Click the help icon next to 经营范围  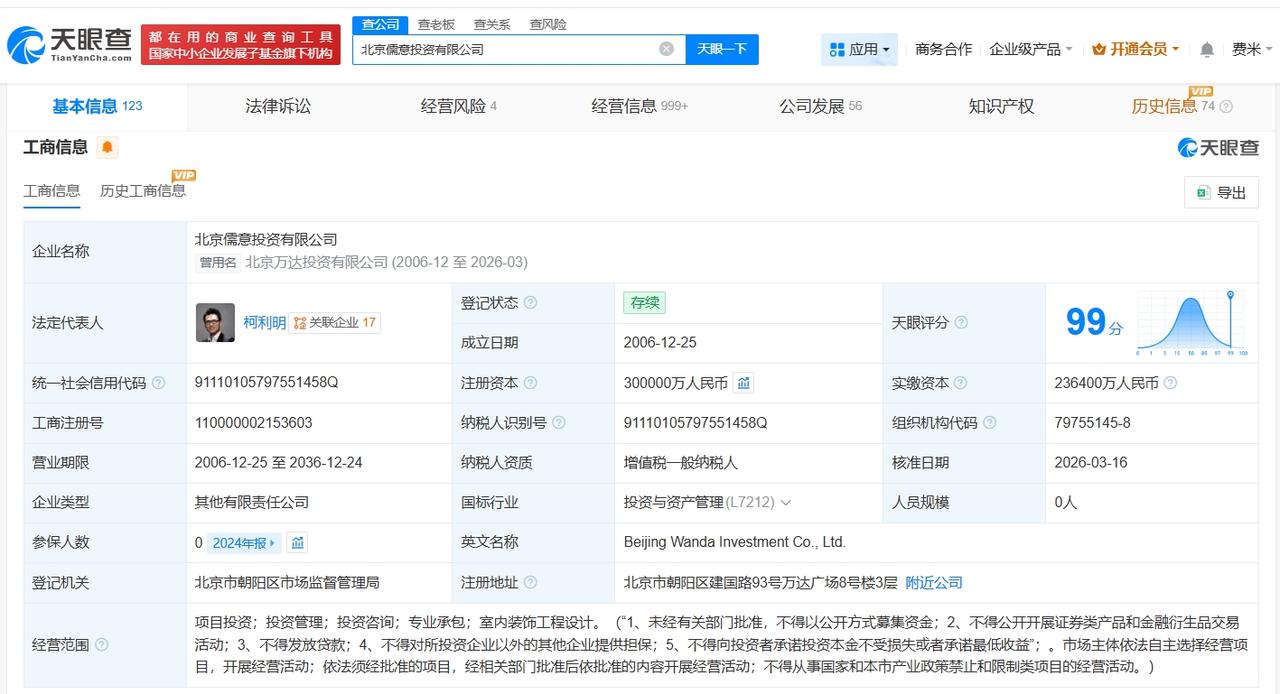(101, 645)
